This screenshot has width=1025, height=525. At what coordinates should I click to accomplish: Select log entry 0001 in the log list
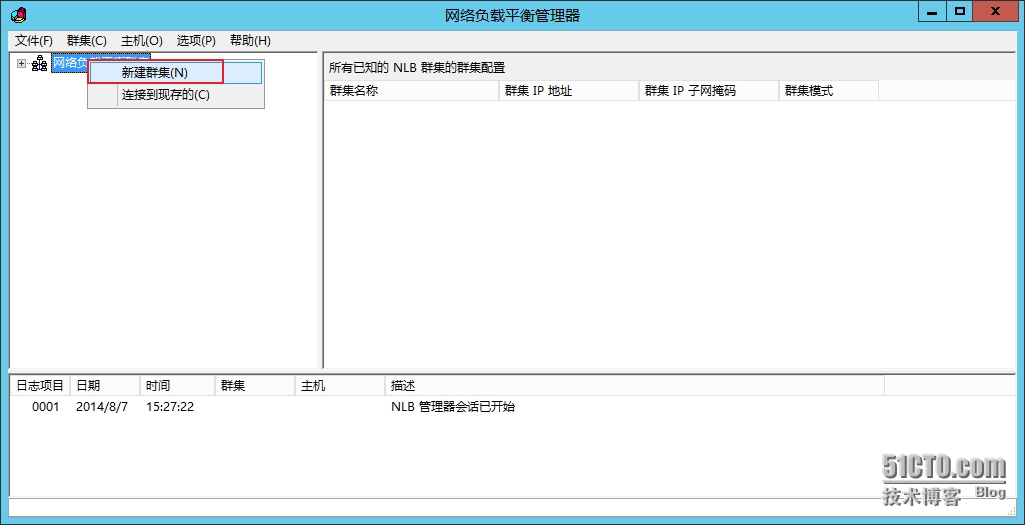pyautogui.click(x=46, y=407)
